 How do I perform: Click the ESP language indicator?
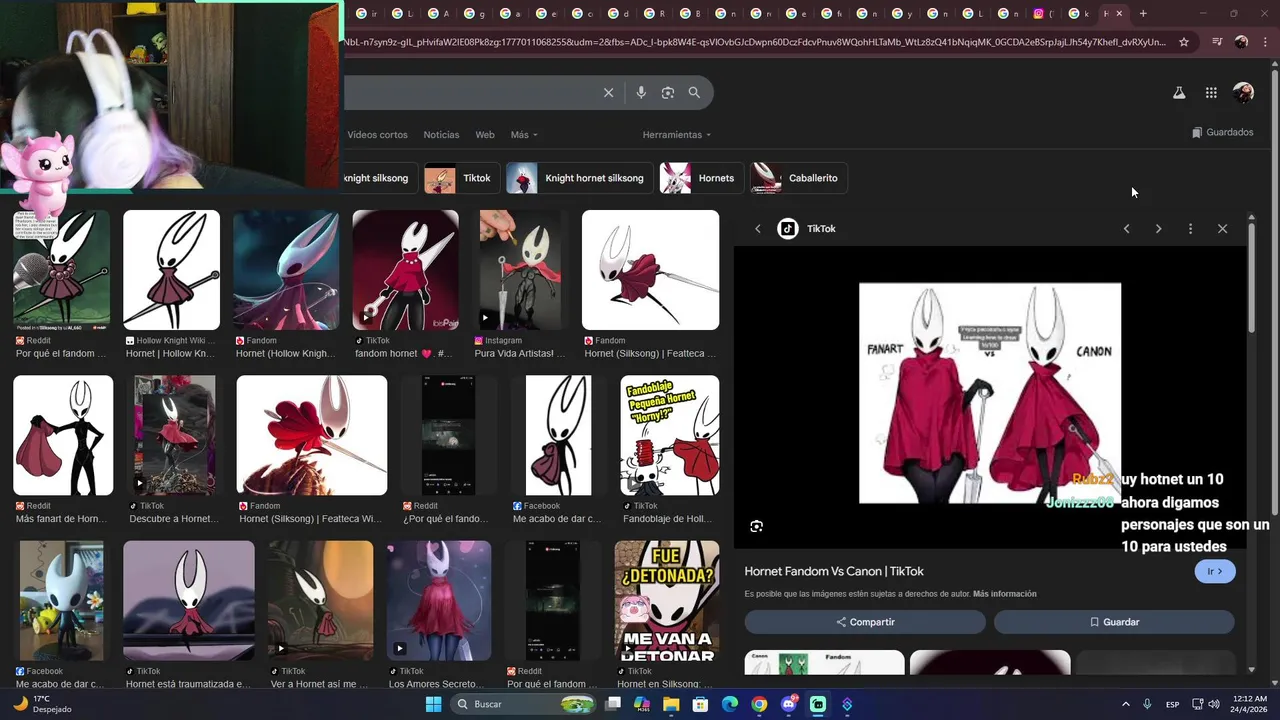point(1173,704)
